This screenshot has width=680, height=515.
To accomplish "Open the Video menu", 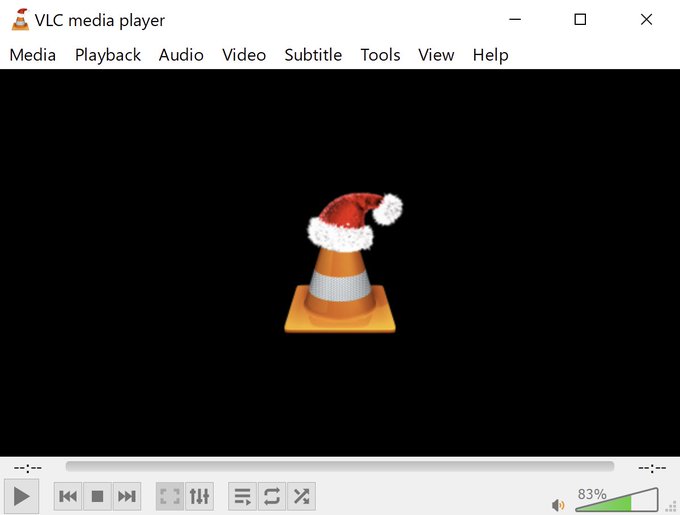I will pos(244,55).
